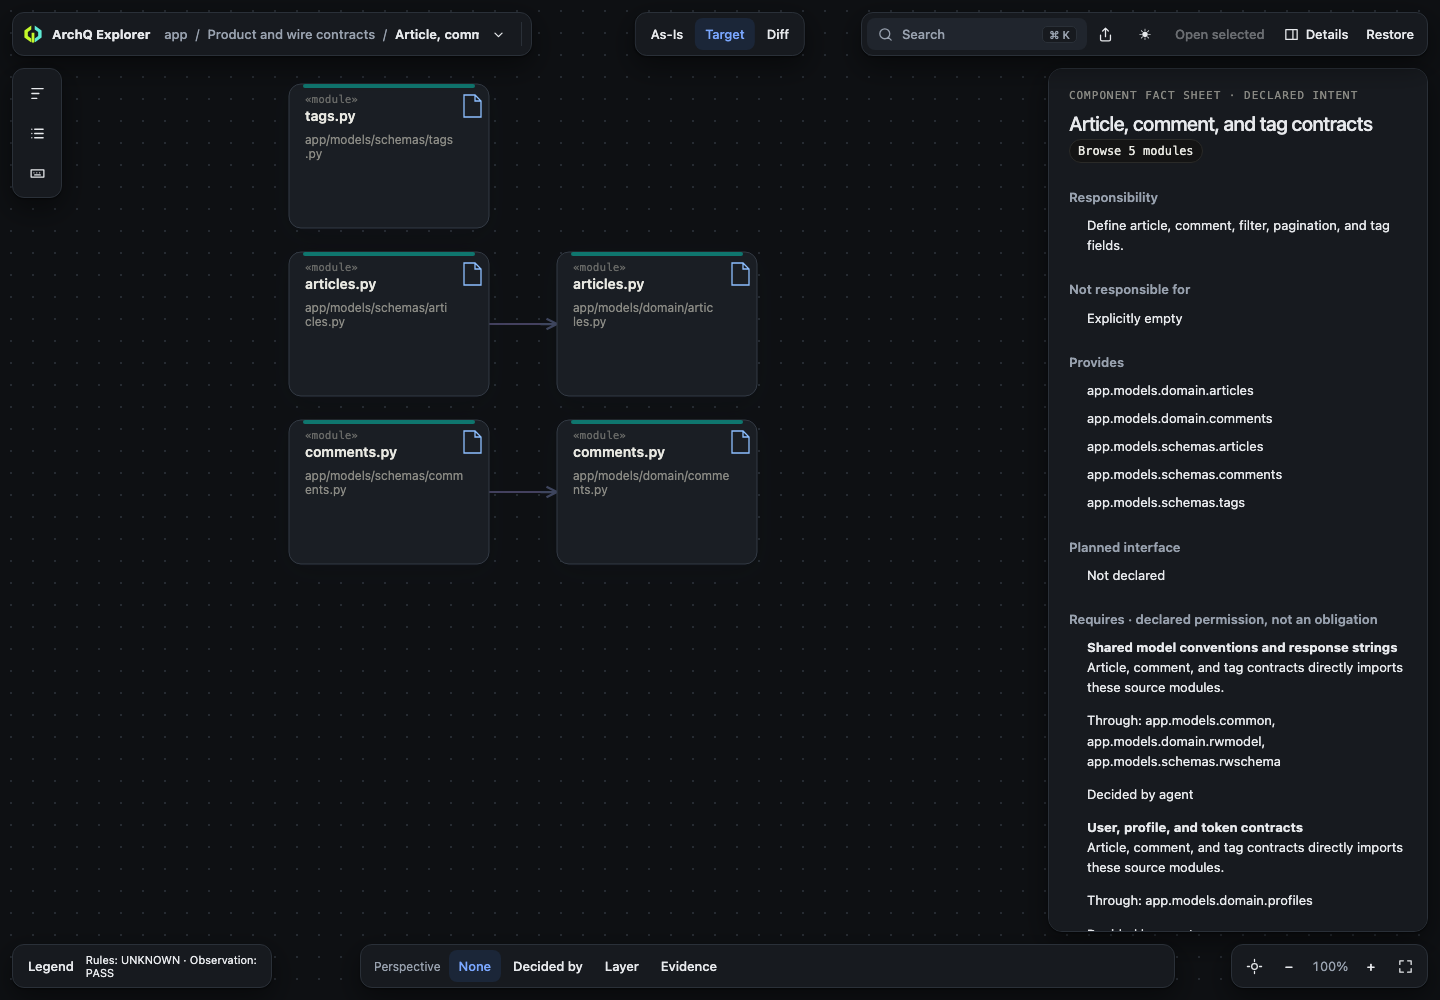Select app.models.schemas.tags in Provides list
Screen dimensions: 1440x1000
[x=1166, y=503]
